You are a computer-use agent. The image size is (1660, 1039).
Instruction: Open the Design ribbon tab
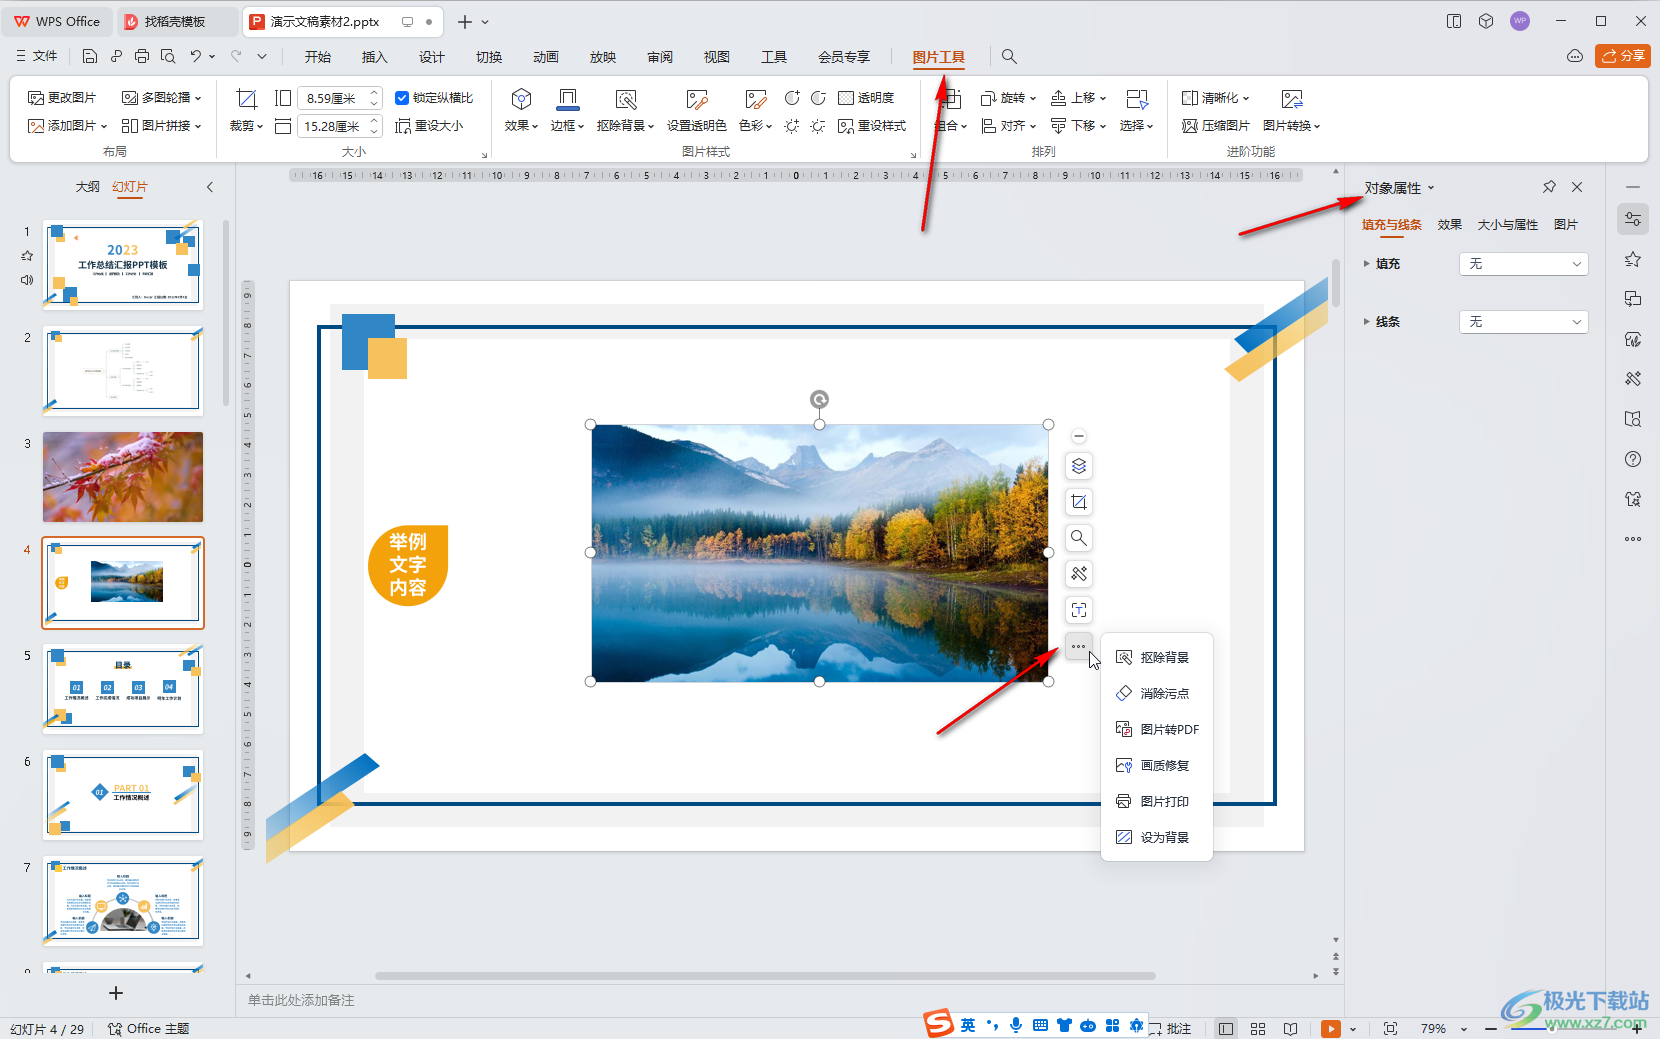[x=431, y=57]
